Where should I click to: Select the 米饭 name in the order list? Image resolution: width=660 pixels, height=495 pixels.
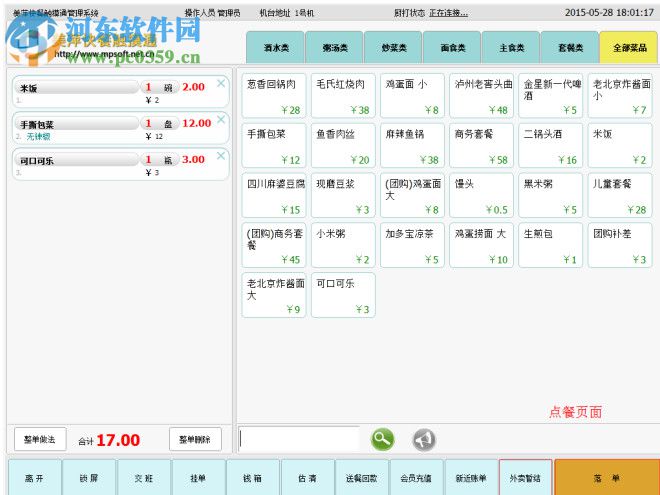(76, 88)
